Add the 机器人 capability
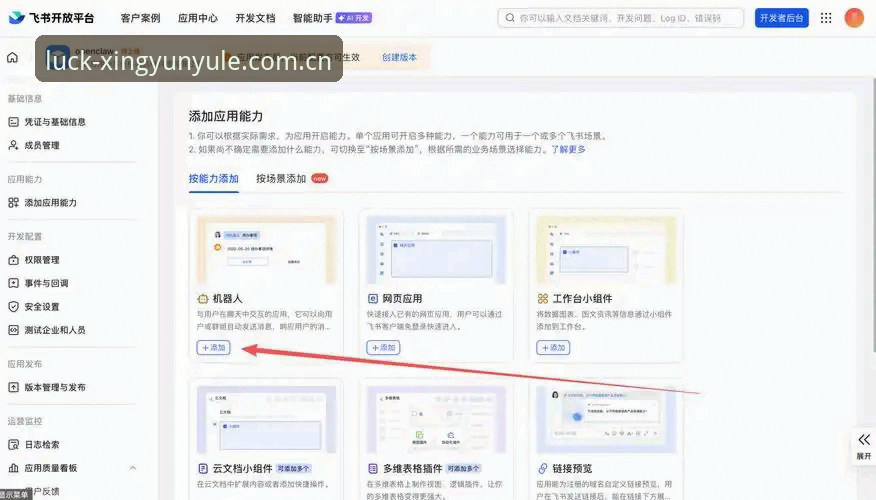 pos(213,347)
